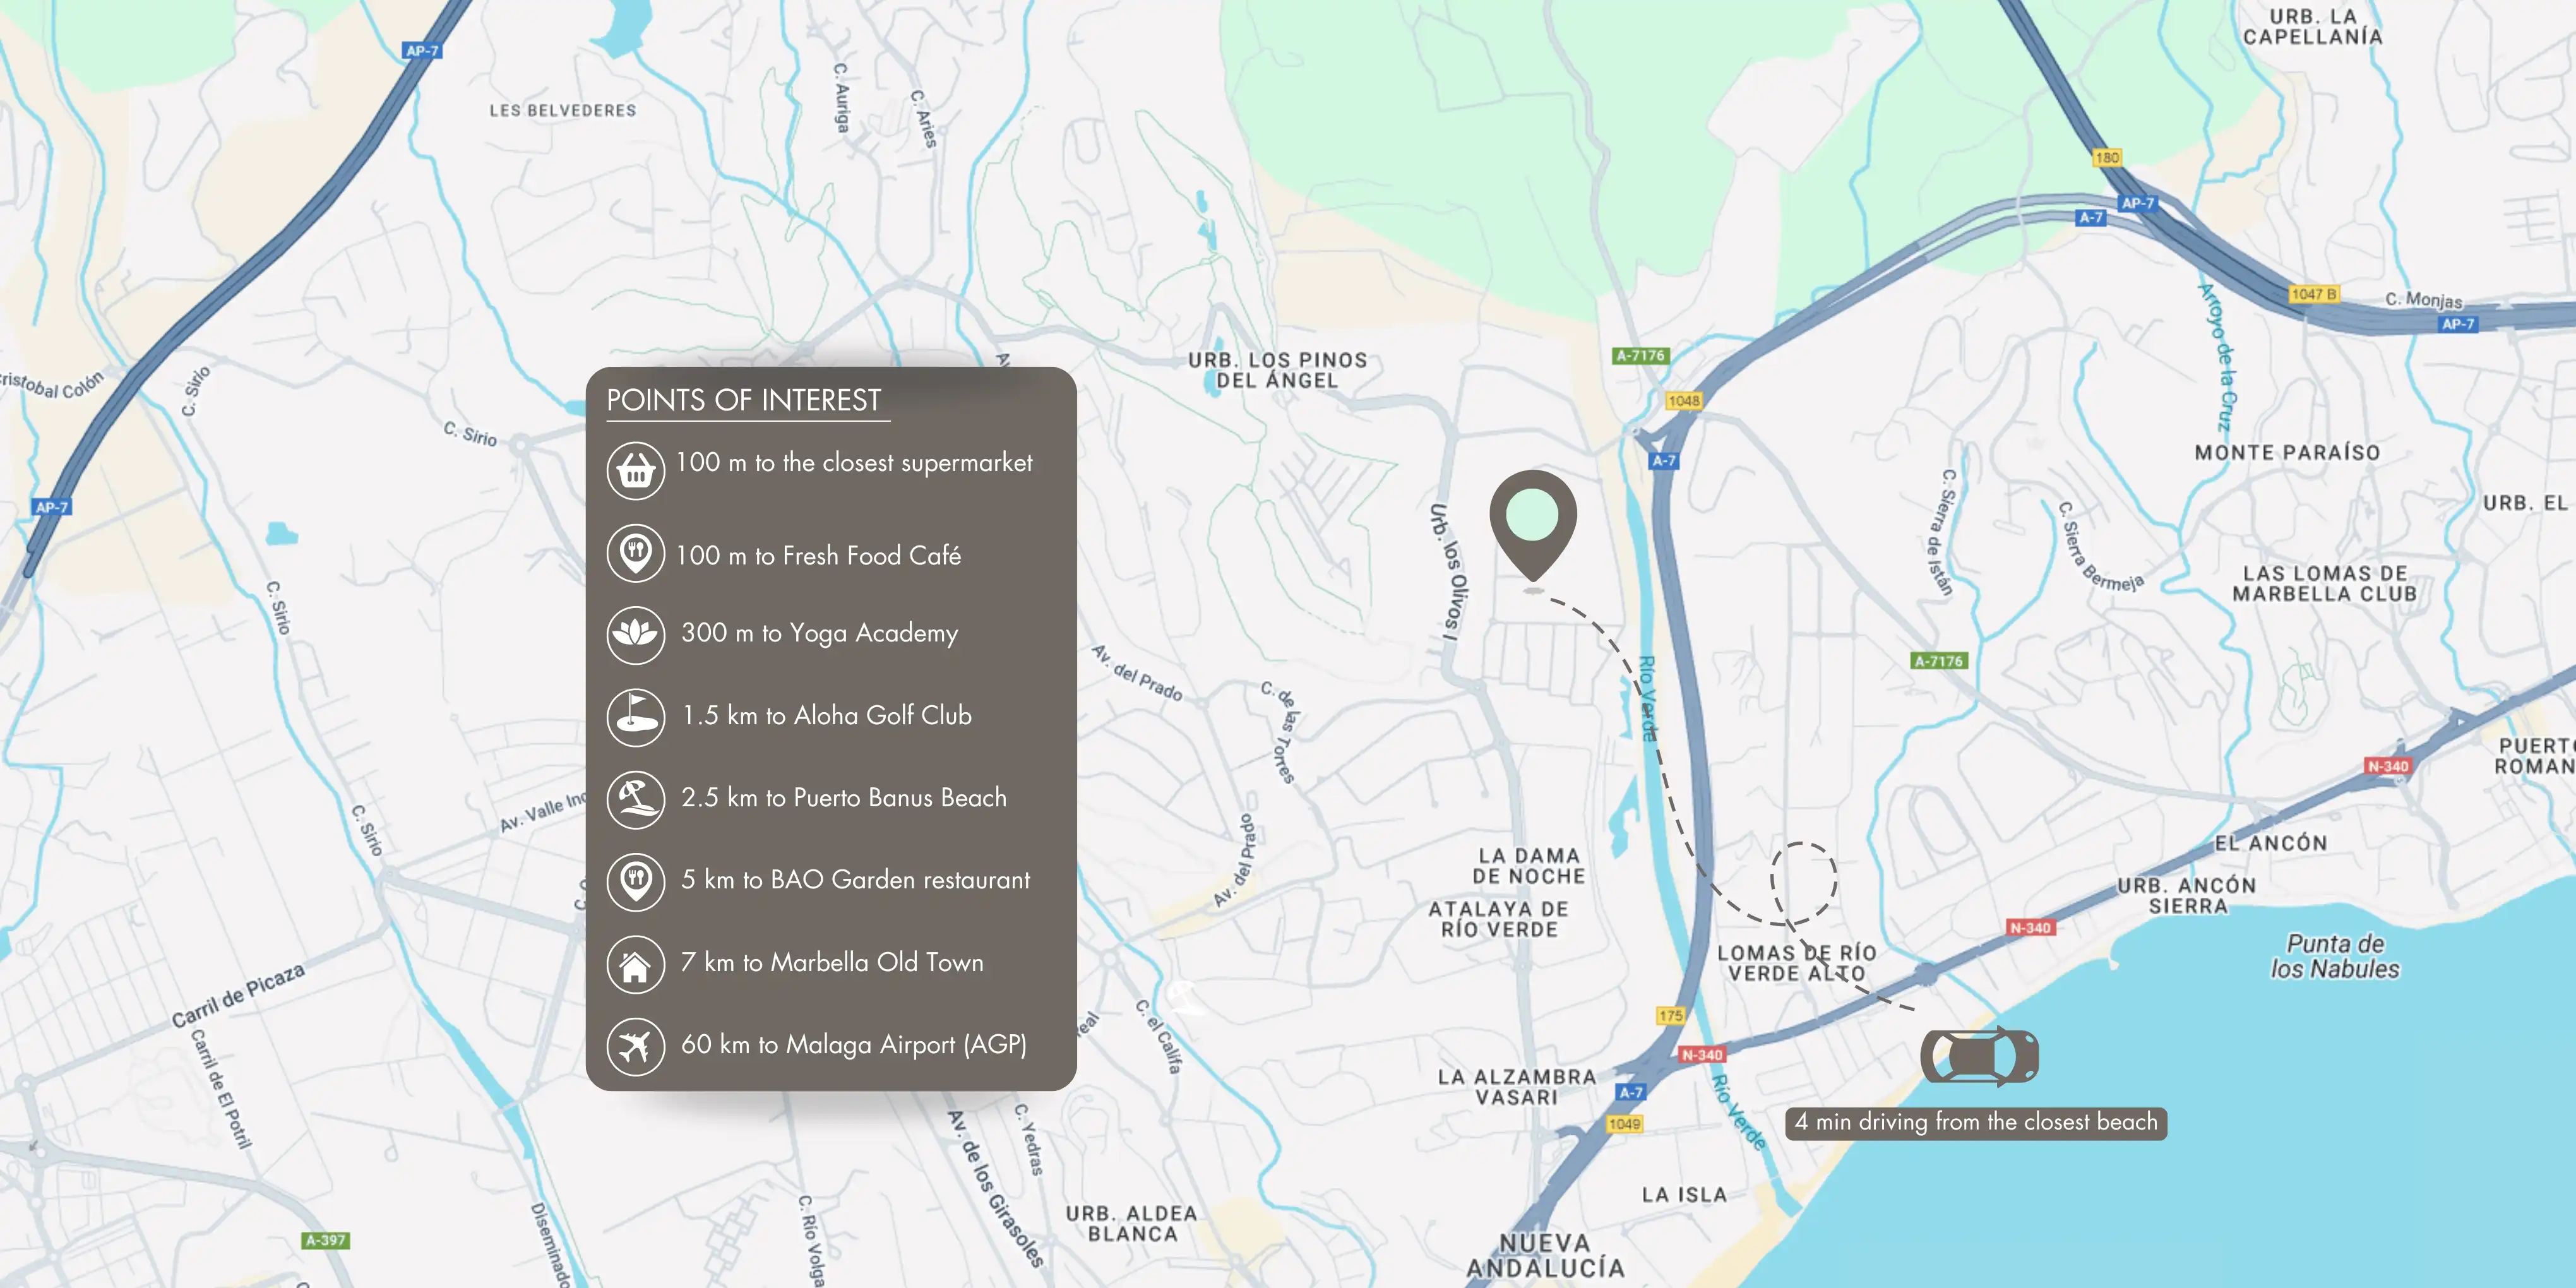Click the Malaga Airport airplane icon
The height and width of the screenshot is (1288, 2576).
point(635,1046)
